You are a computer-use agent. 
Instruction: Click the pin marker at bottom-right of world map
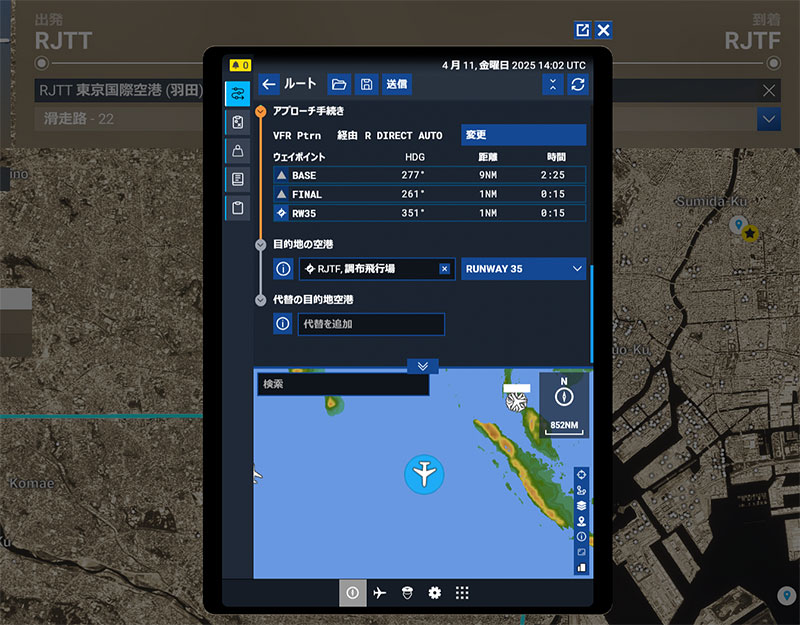786,595
